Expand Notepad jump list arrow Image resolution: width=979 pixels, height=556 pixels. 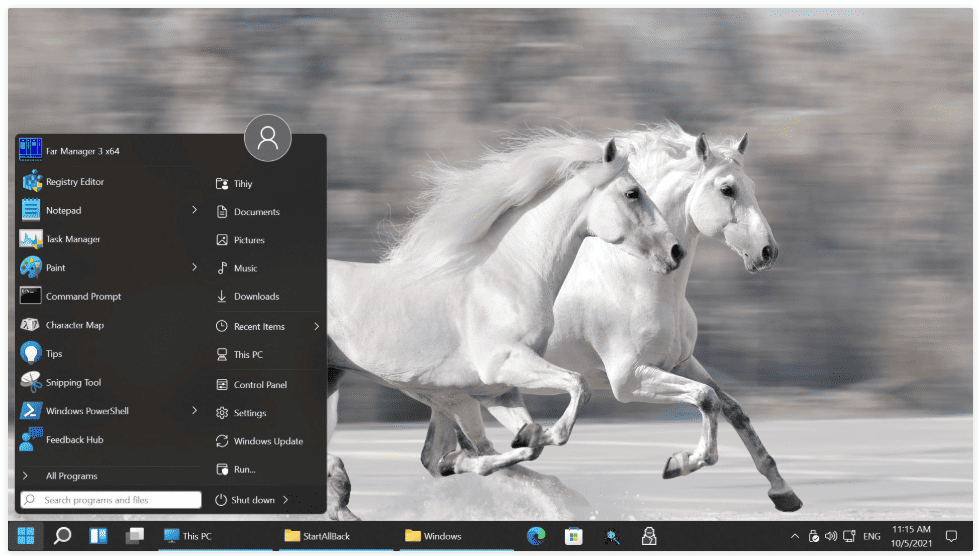point(194,210)
